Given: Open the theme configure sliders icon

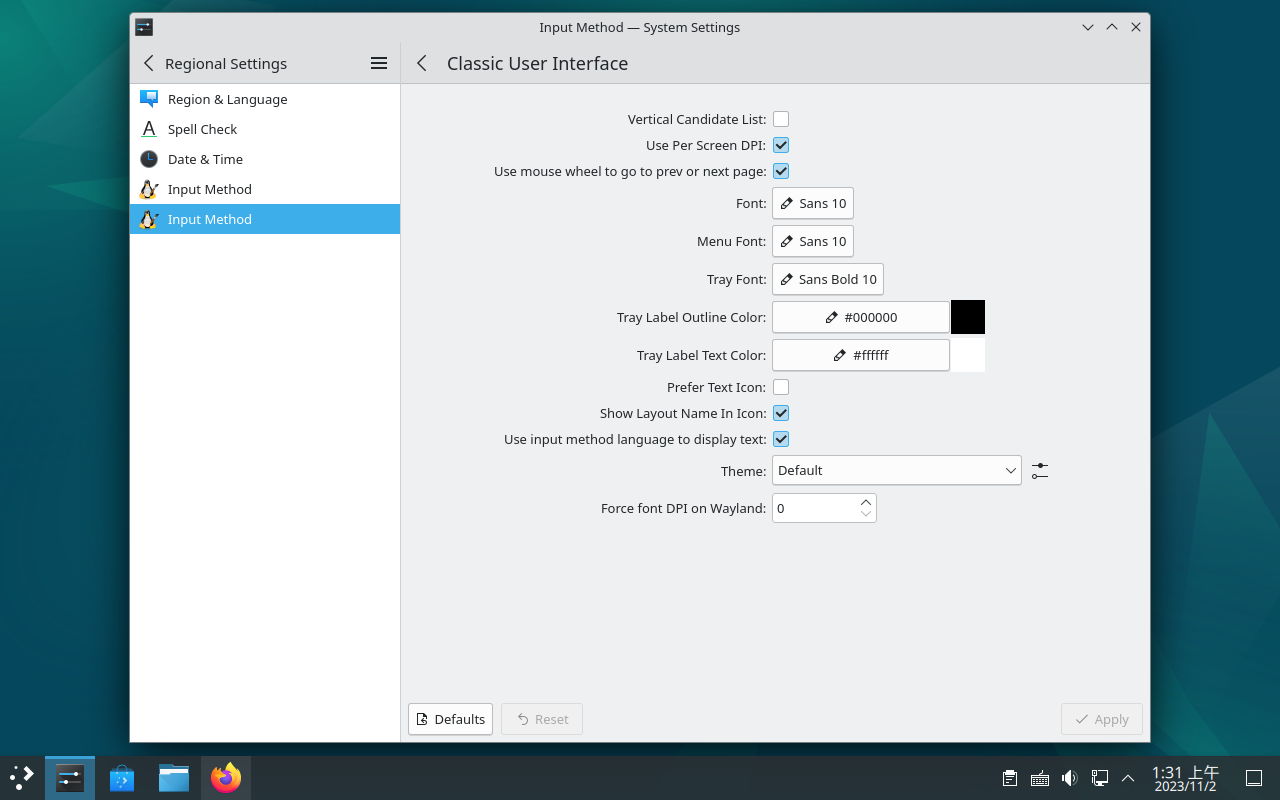Looking at the screenshot, I should pyautogui.click(x=1040, y=470).
